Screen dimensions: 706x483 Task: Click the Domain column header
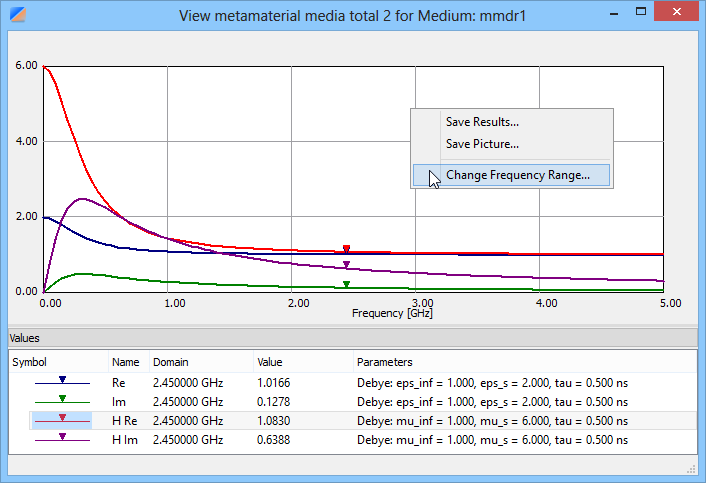click(169, 361)
